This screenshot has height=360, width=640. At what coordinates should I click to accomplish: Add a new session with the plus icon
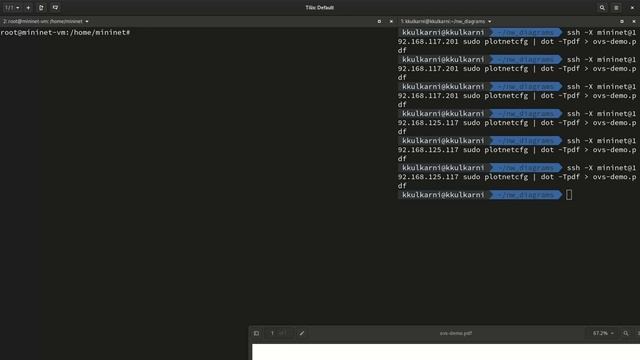point(28,7)
